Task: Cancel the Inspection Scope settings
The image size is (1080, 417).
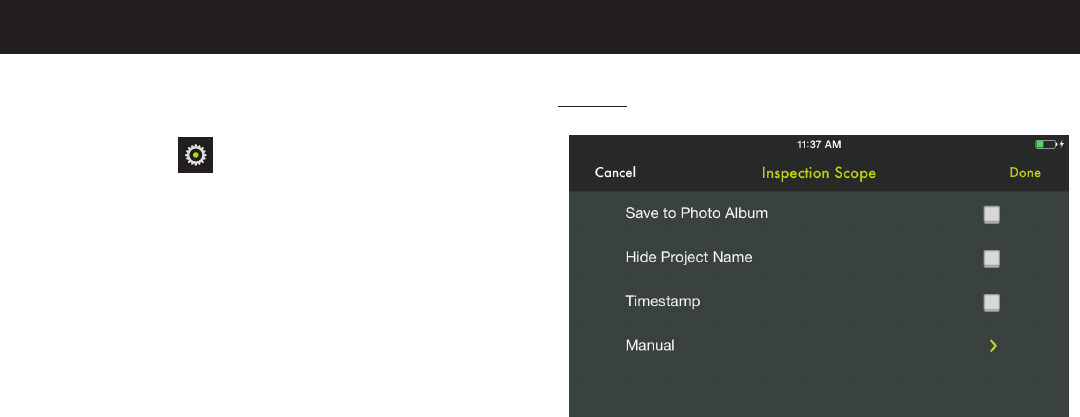Action: coord(615,172)
